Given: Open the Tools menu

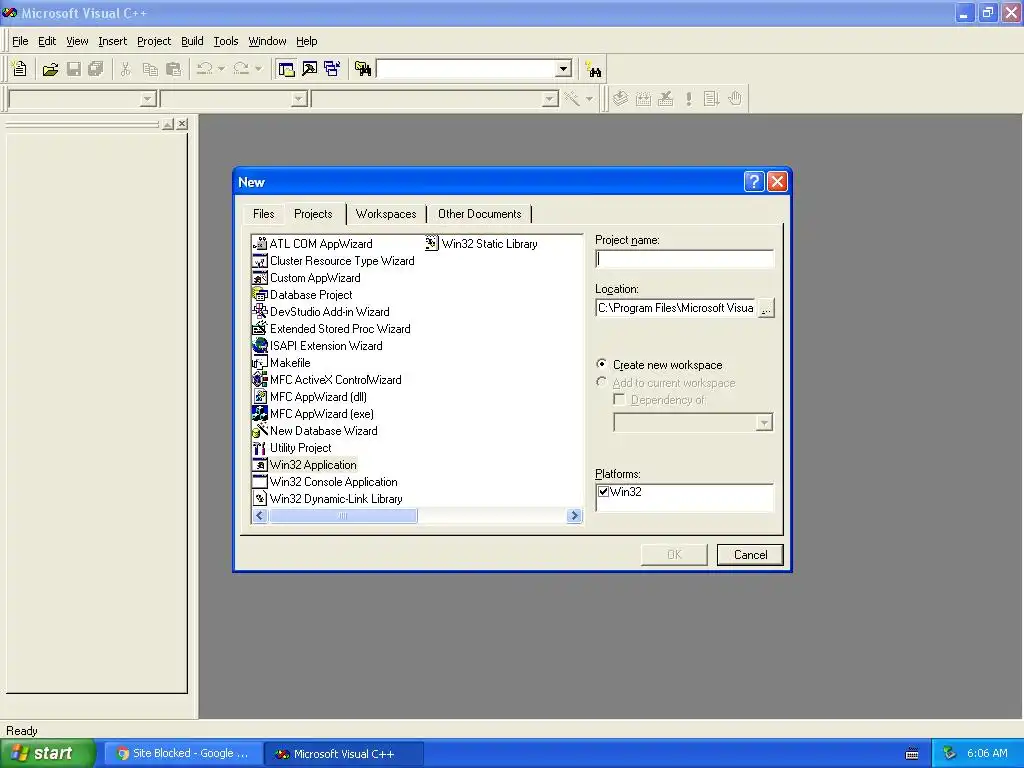Looking at the screenshot, I should [226, 40].
